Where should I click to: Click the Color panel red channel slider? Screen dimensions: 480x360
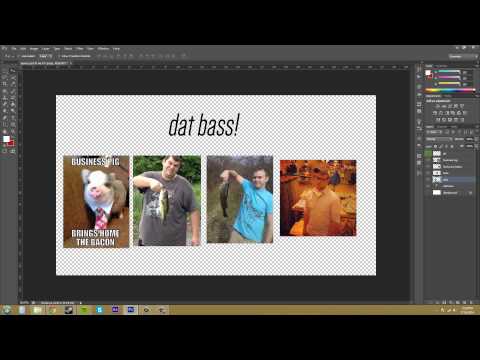coord(448,71)
